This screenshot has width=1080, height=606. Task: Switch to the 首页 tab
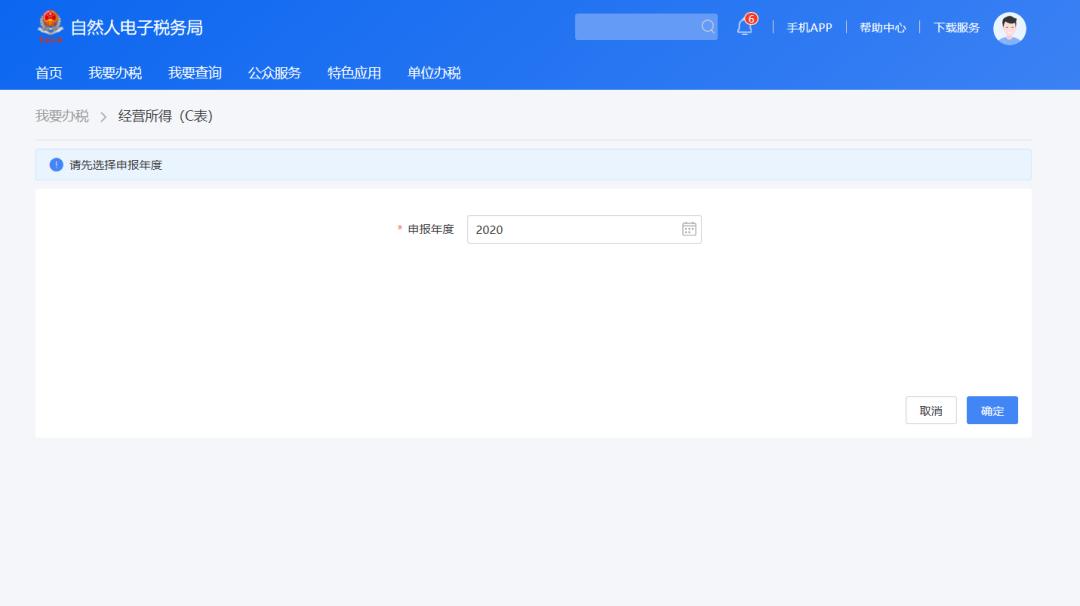tap(49, 72)
